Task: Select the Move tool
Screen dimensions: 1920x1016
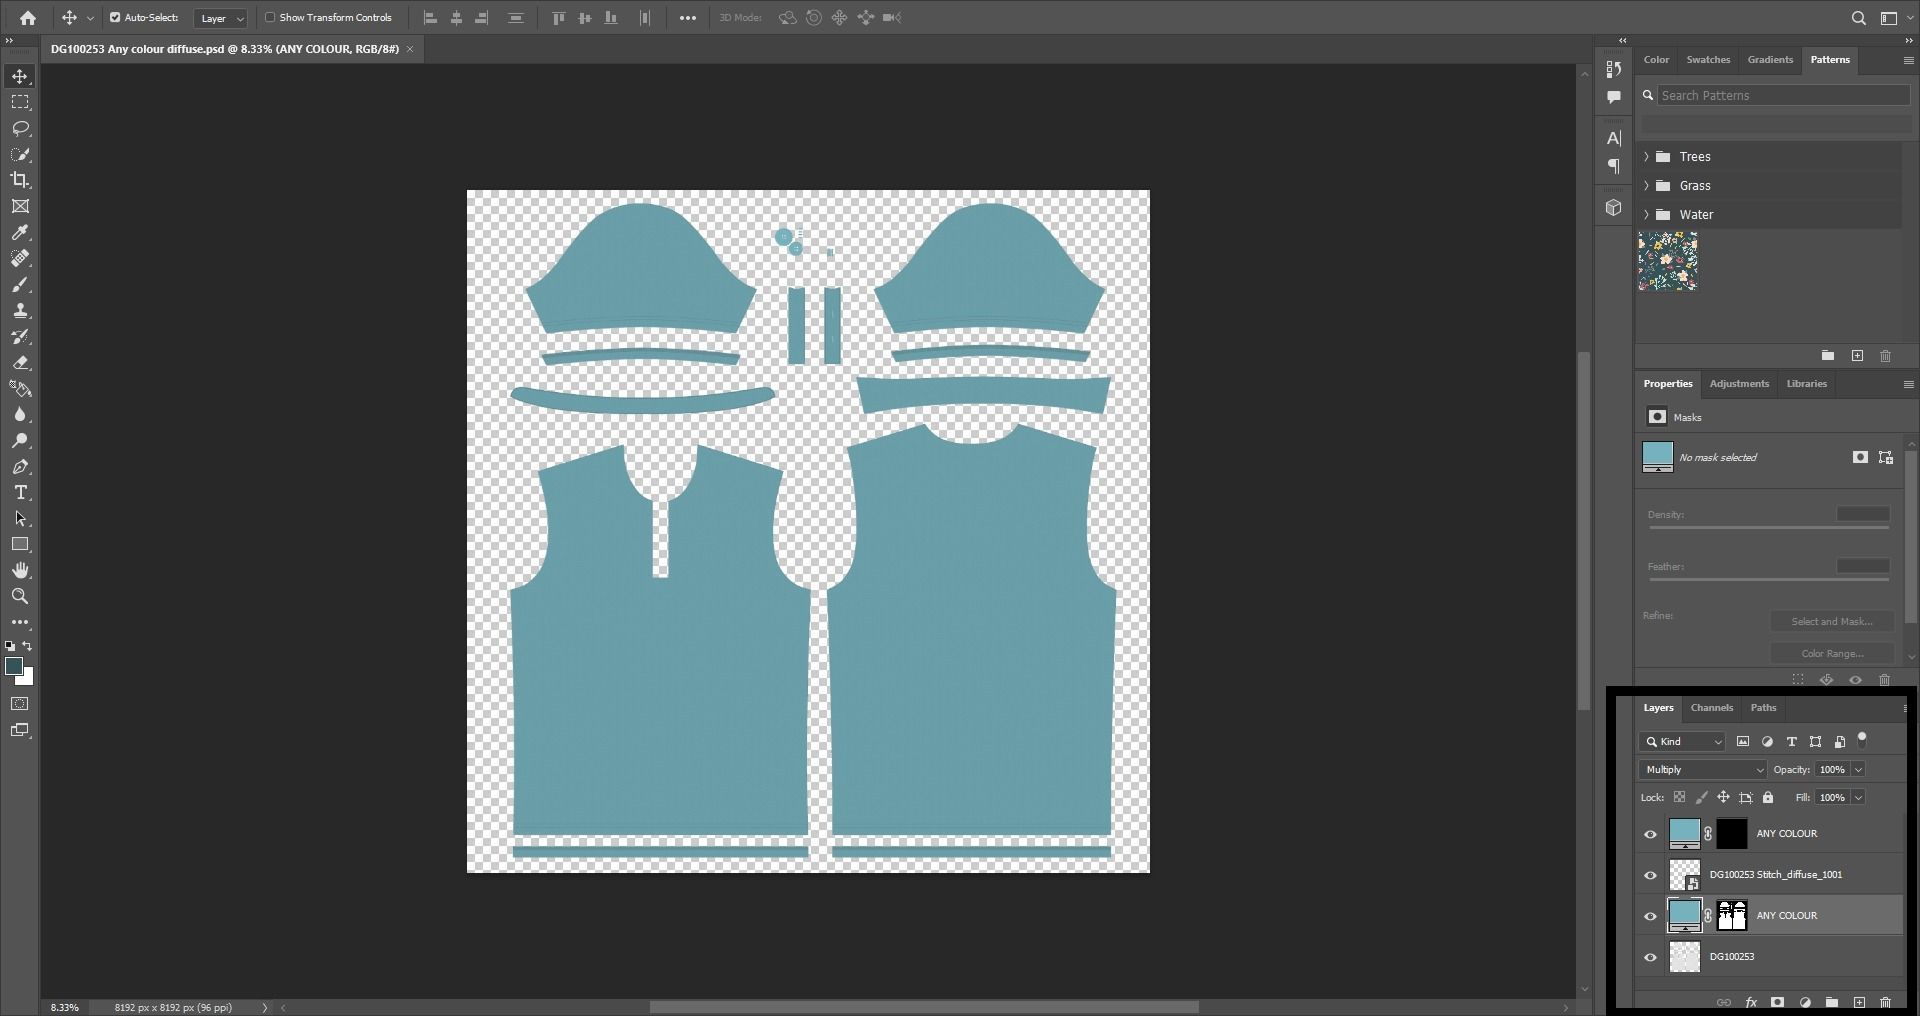Action: click(x=20, y=76)
